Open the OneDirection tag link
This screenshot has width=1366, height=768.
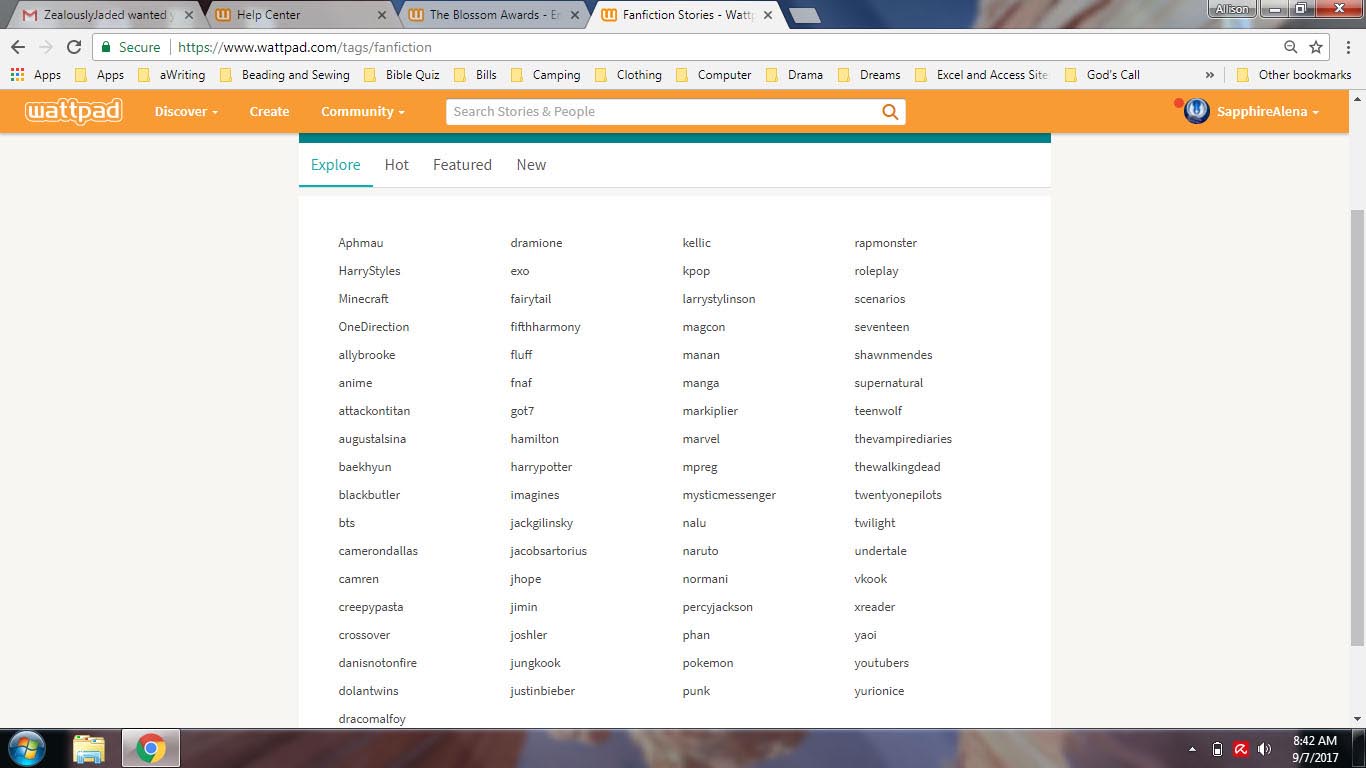pyautogui.click(x=374, y=327)
